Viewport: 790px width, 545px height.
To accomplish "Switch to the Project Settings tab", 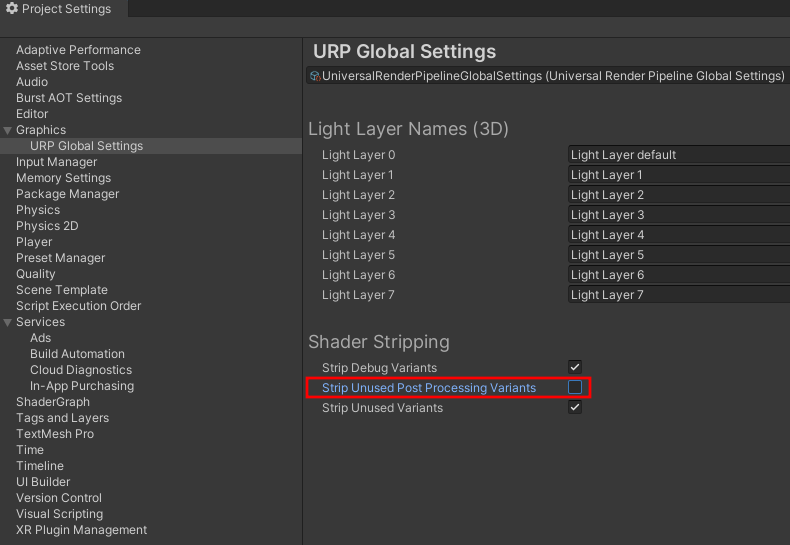I will pyautogui.click(x=66, y=9).
